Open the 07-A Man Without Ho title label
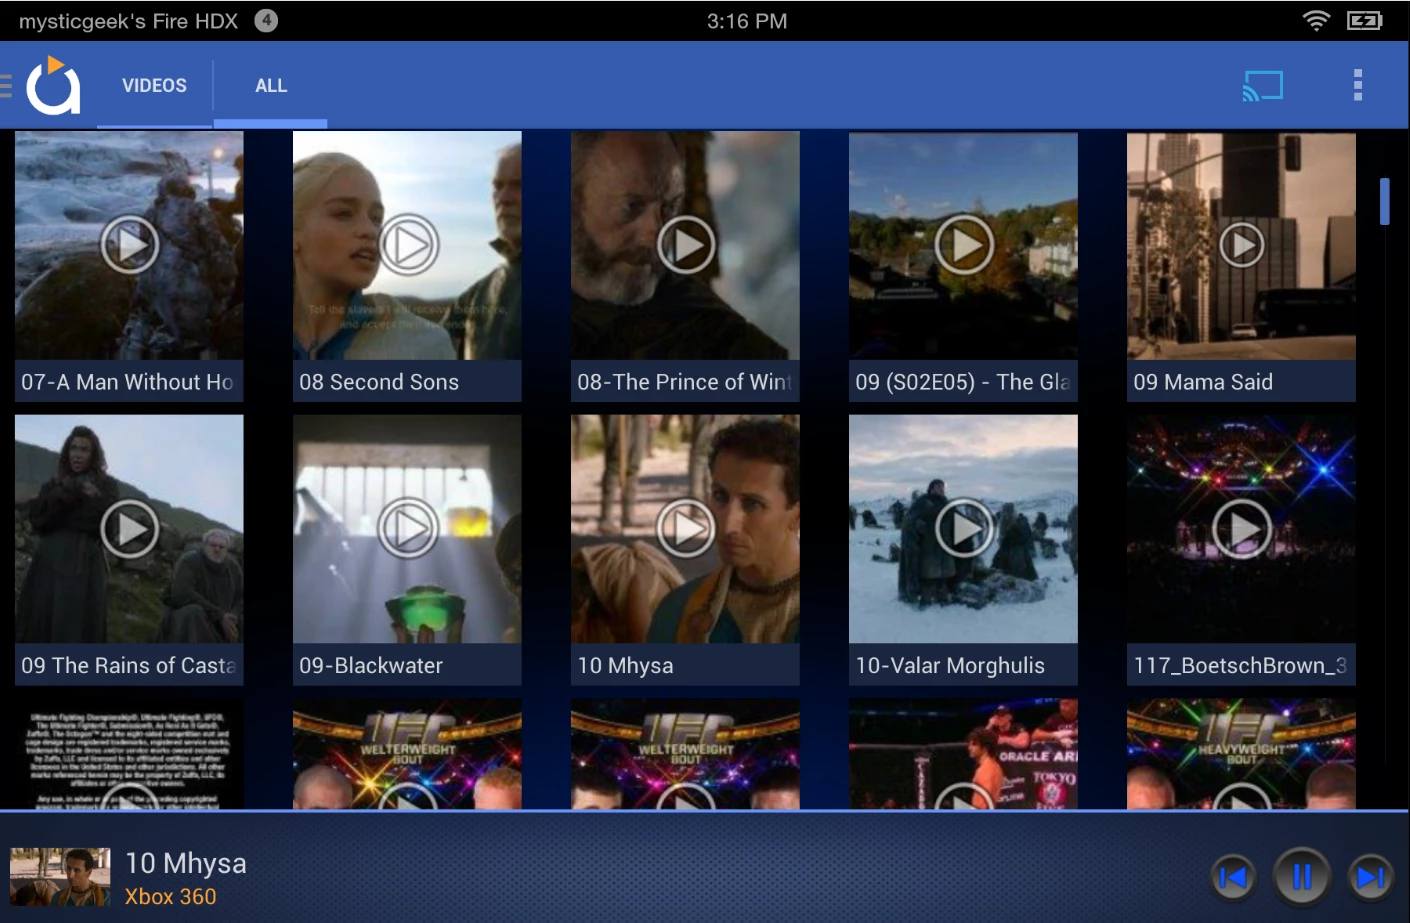 pyautogui.click(x=127, y=382)
